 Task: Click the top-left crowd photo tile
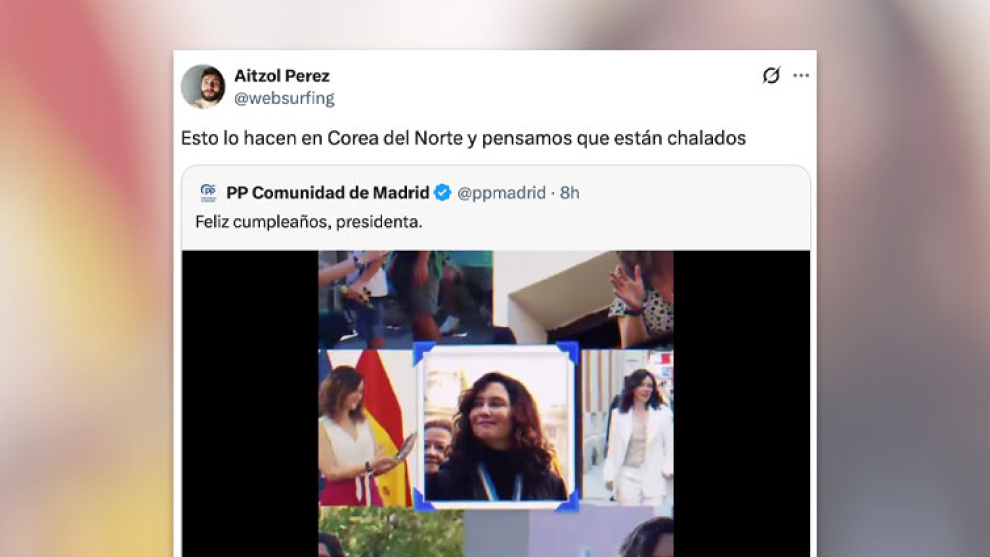click(x=405, y=298)
